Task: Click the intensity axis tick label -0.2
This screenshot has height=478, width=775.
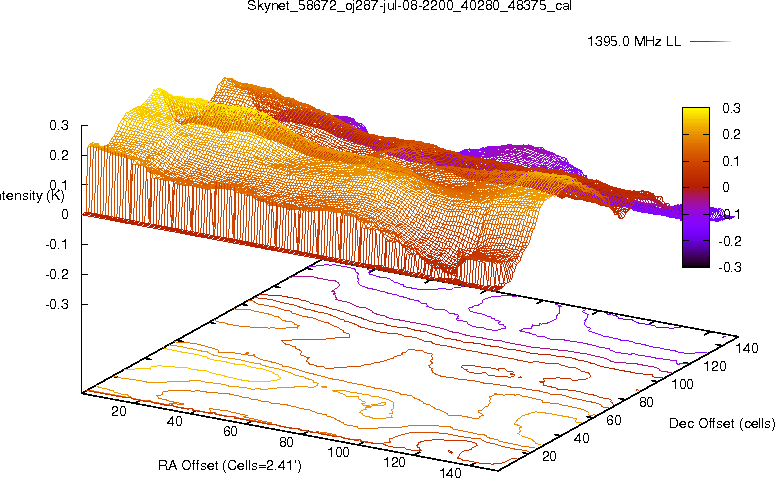Action: 57,274
